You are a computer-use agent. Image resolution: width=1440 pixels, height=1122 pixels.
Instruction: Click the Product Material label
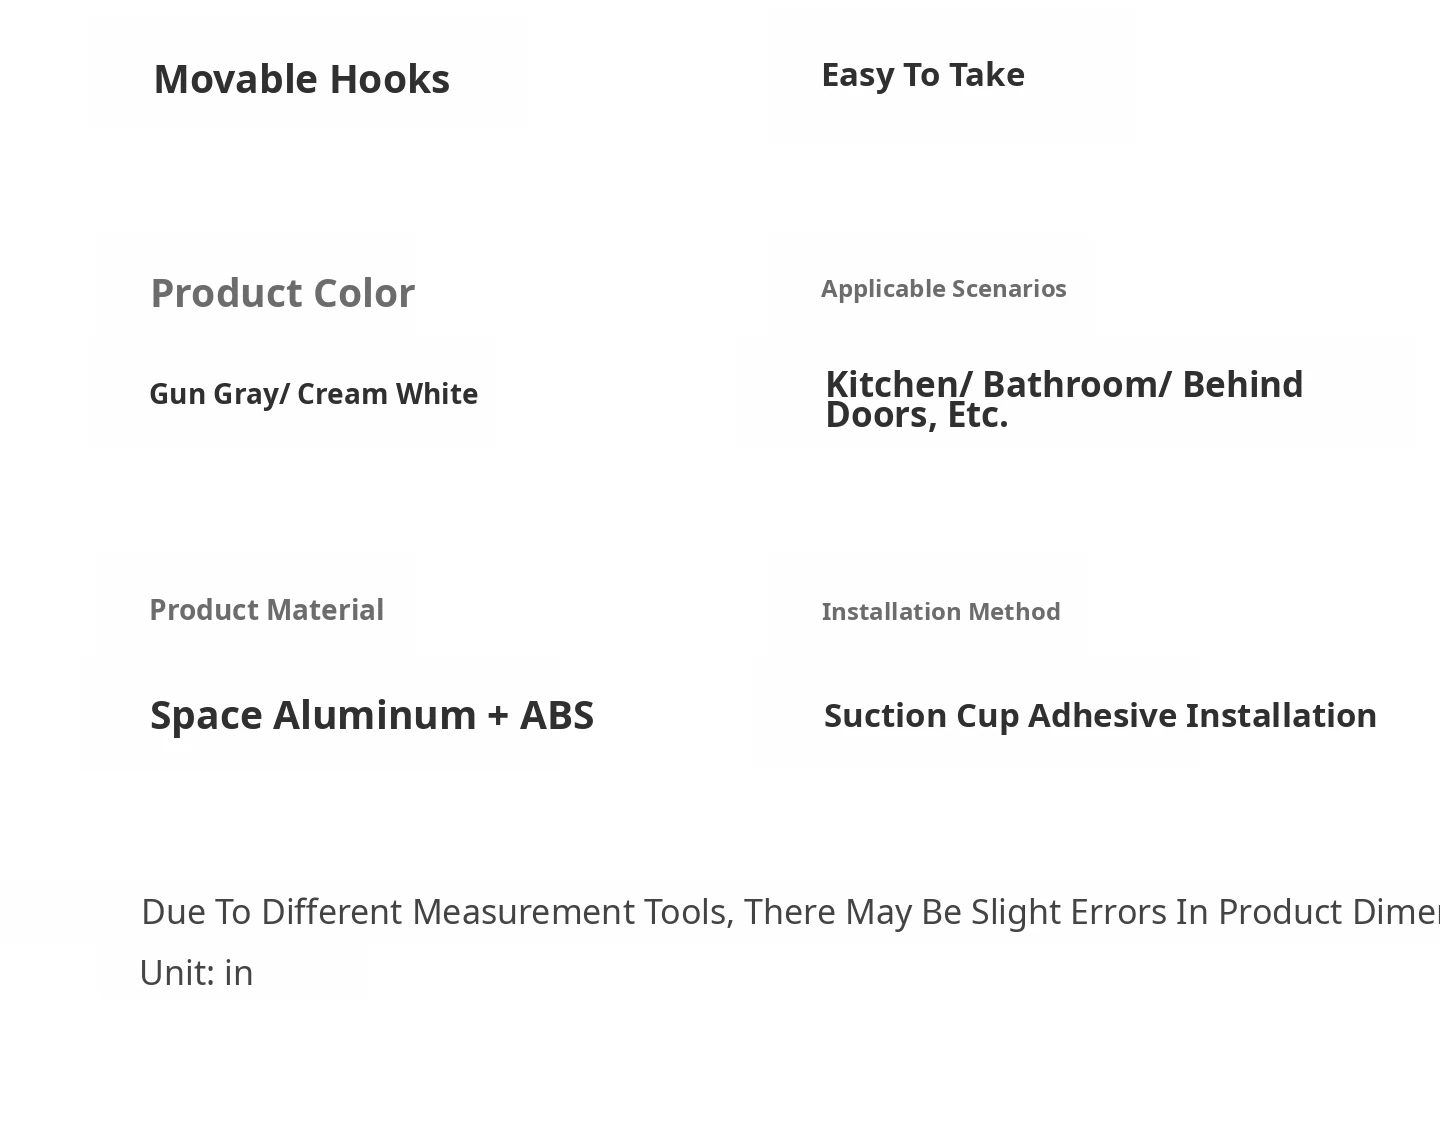tap(266, 610)
